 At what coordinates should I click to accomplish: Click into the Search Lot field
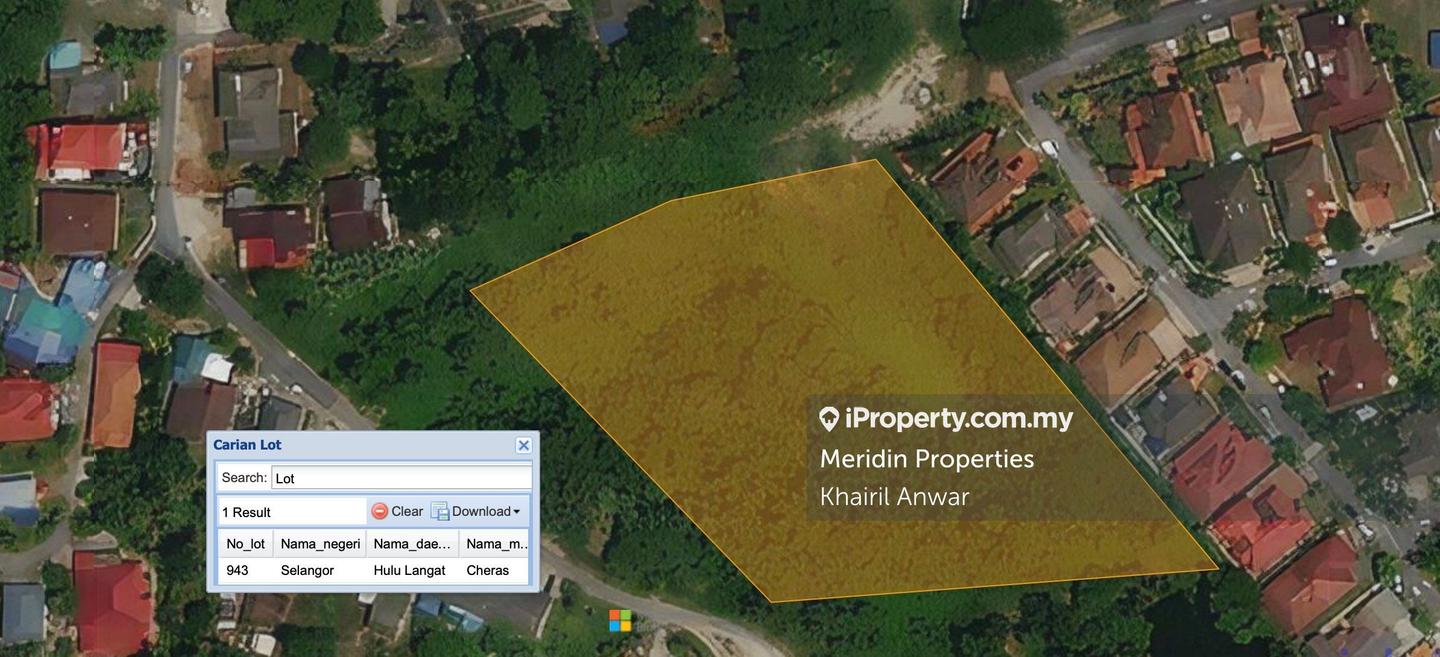[x=402, y=478]
